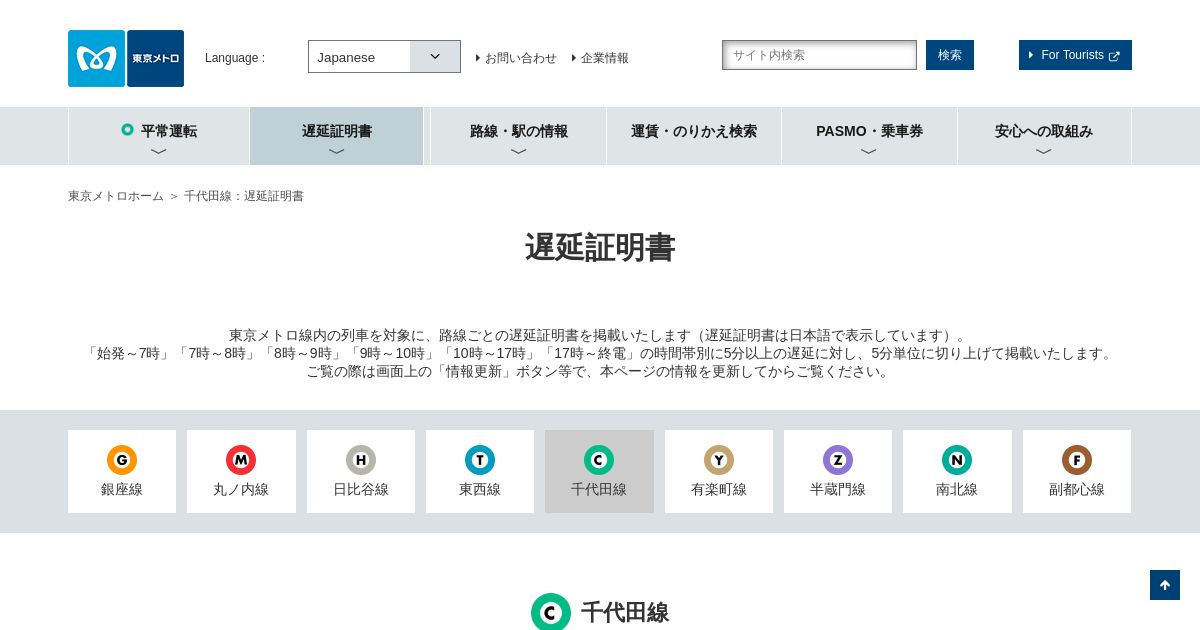1200x630 pixels.
Task: Click the Language : label
Action: 235,58
